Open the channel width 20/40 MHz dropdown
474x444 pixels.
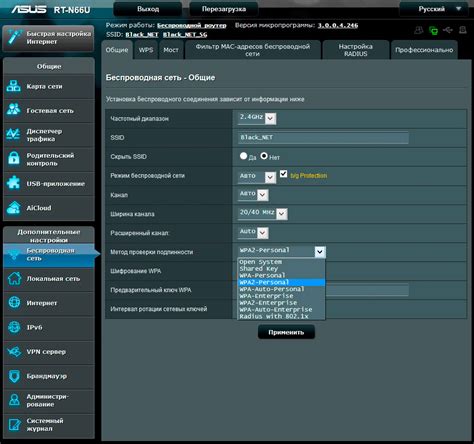click(x=263, y=213)
